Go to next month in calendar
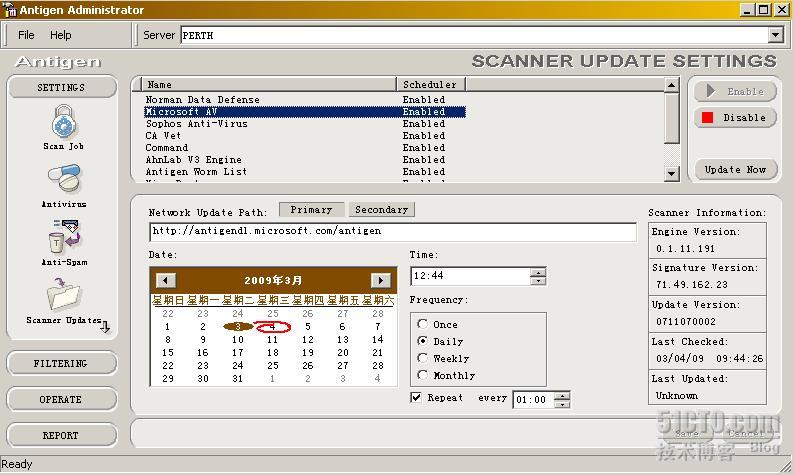The image size is (794, 475). tap(381, 280)
